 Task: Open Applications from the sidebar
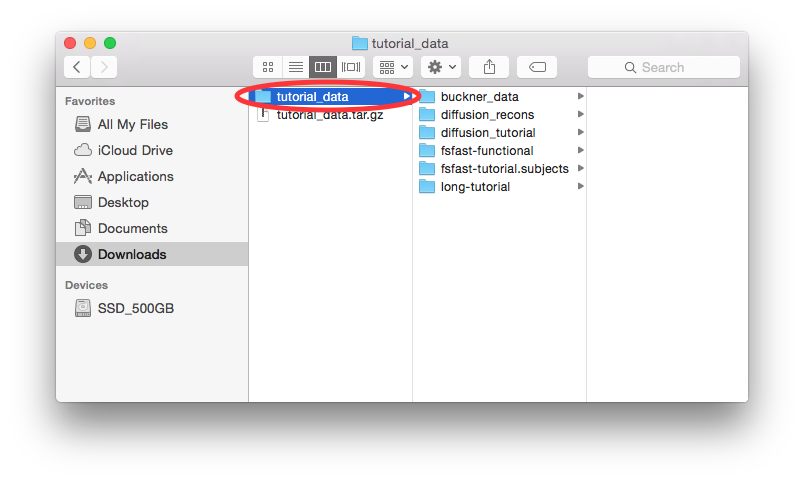click(x=135, y=177)
